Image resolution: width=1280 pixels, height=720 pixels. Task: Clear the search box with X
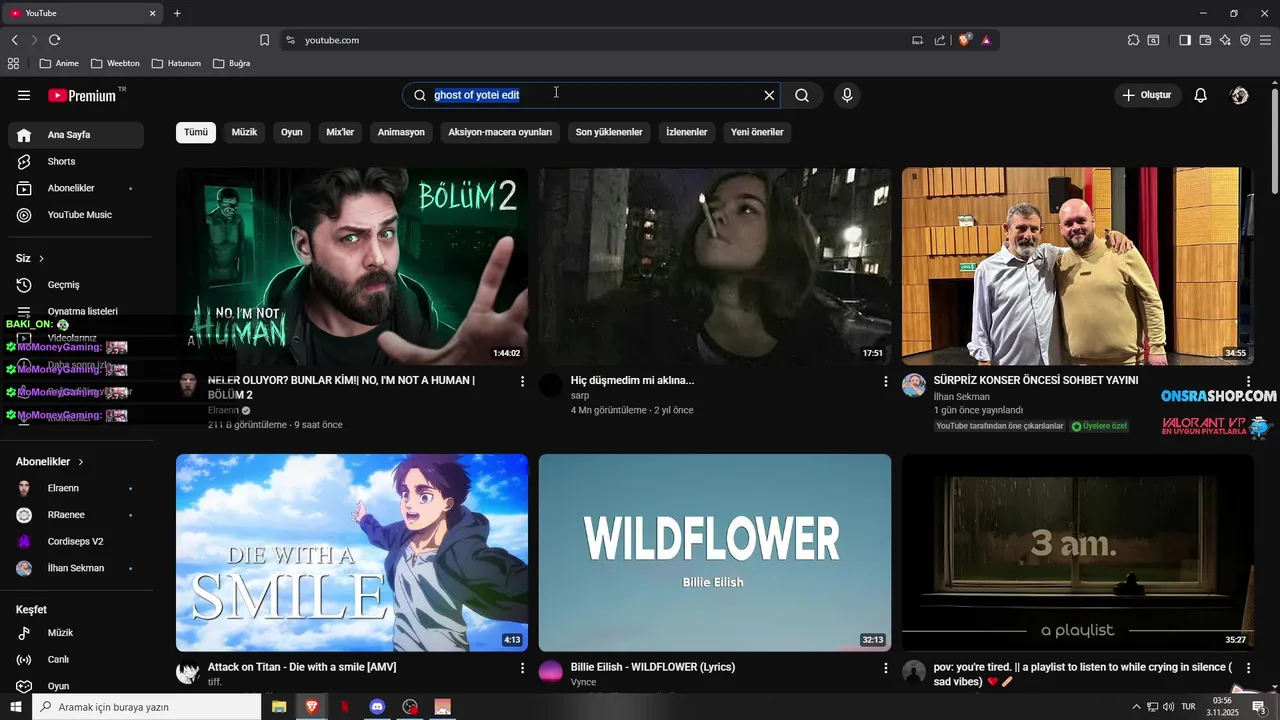tap(769, 95)
